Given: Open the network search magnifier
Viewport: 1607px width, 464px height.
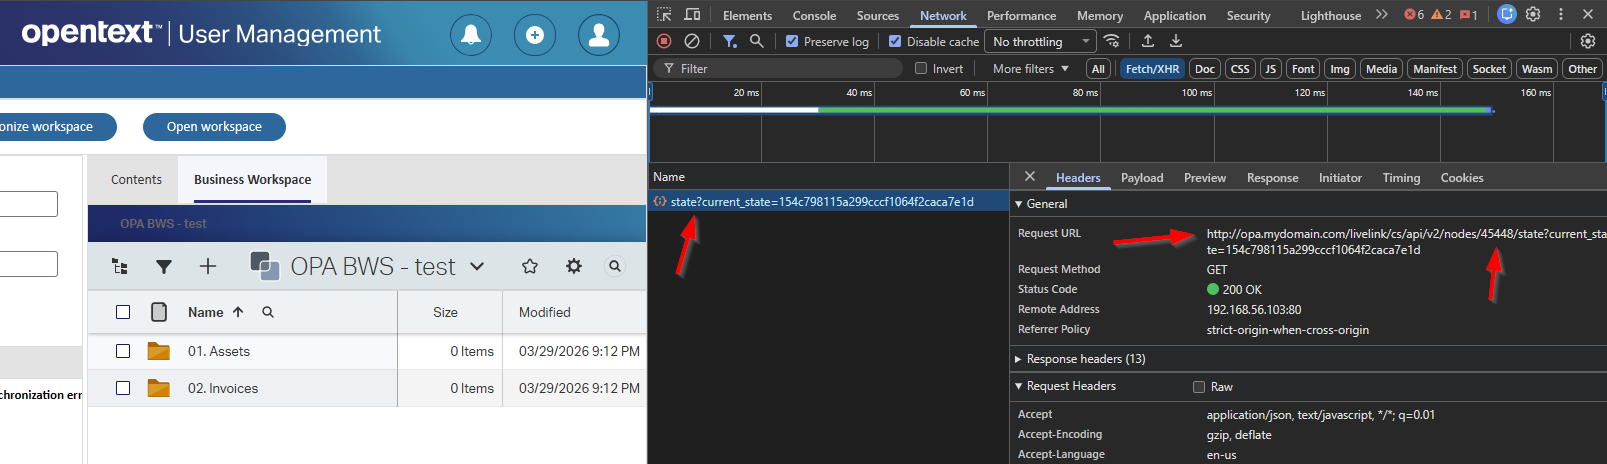Looking at the screenshot, I should [757, 41].
